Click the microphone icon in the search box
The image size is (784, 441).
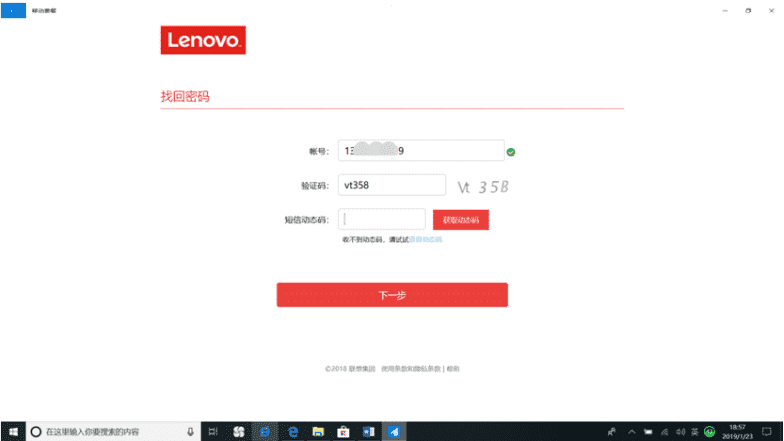point(190,432)
